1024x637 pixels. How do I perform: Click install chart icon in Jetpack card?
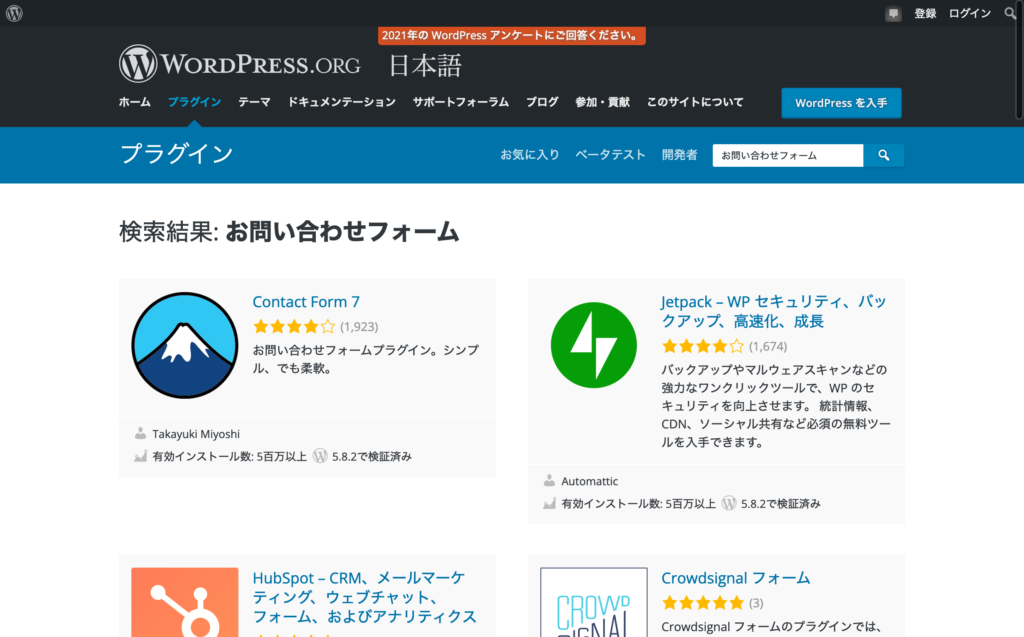coord(549,502)
